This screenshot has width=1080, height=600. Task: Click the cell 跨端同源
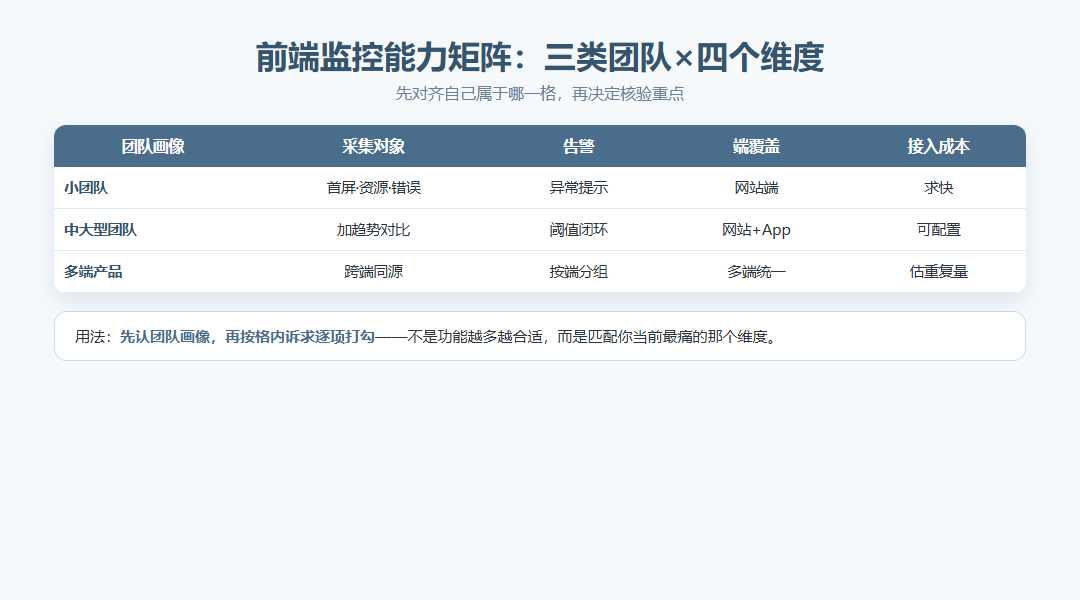(373, 271)
